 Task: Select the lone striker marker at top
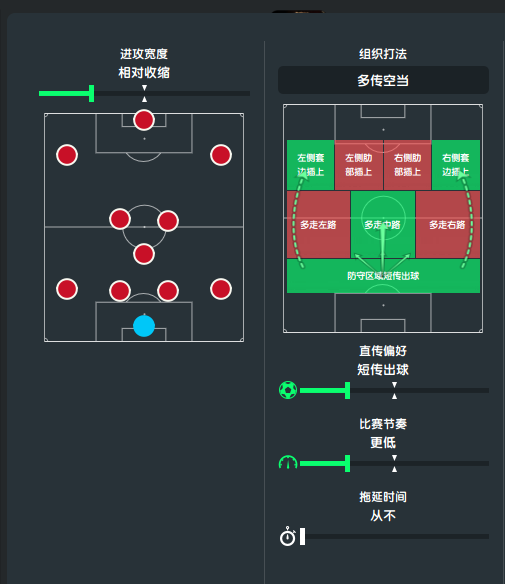coord(144,120)
